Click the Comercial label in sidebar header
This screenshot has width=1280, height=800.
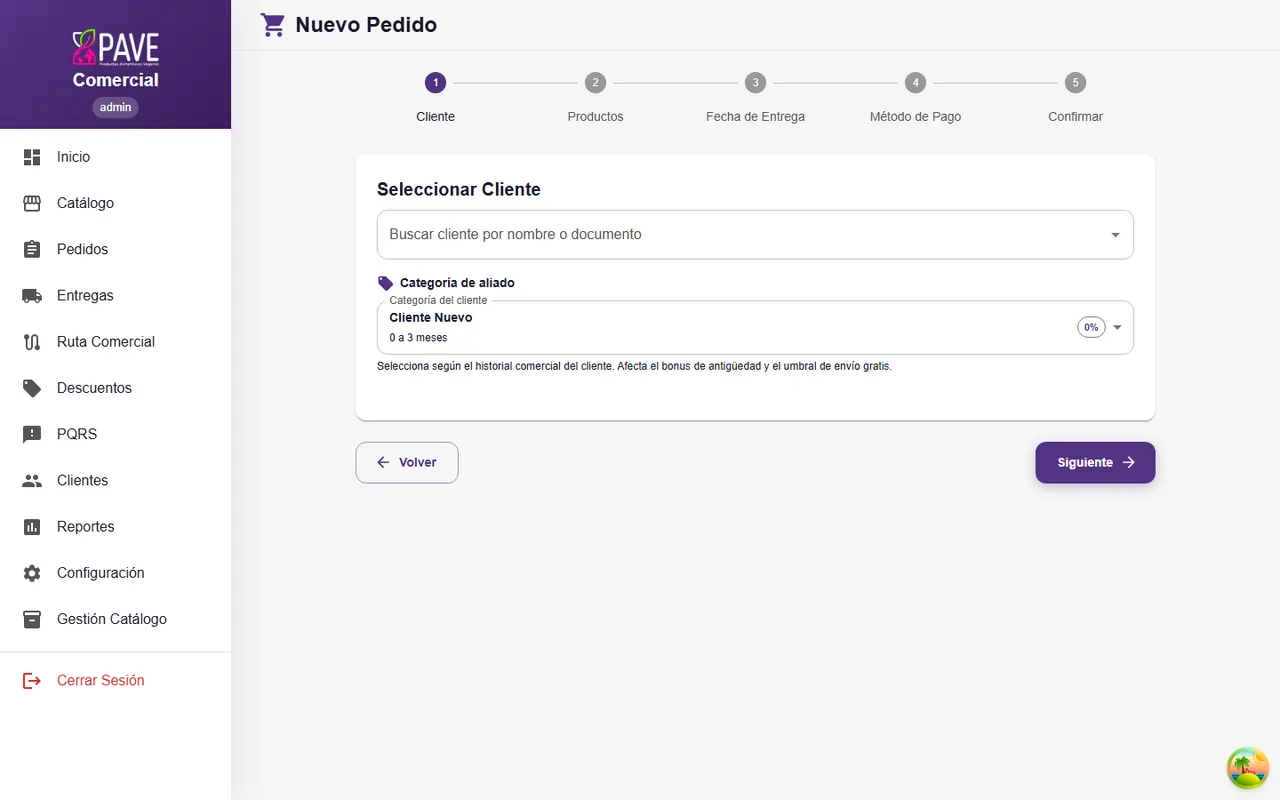(x=116, y=80)
